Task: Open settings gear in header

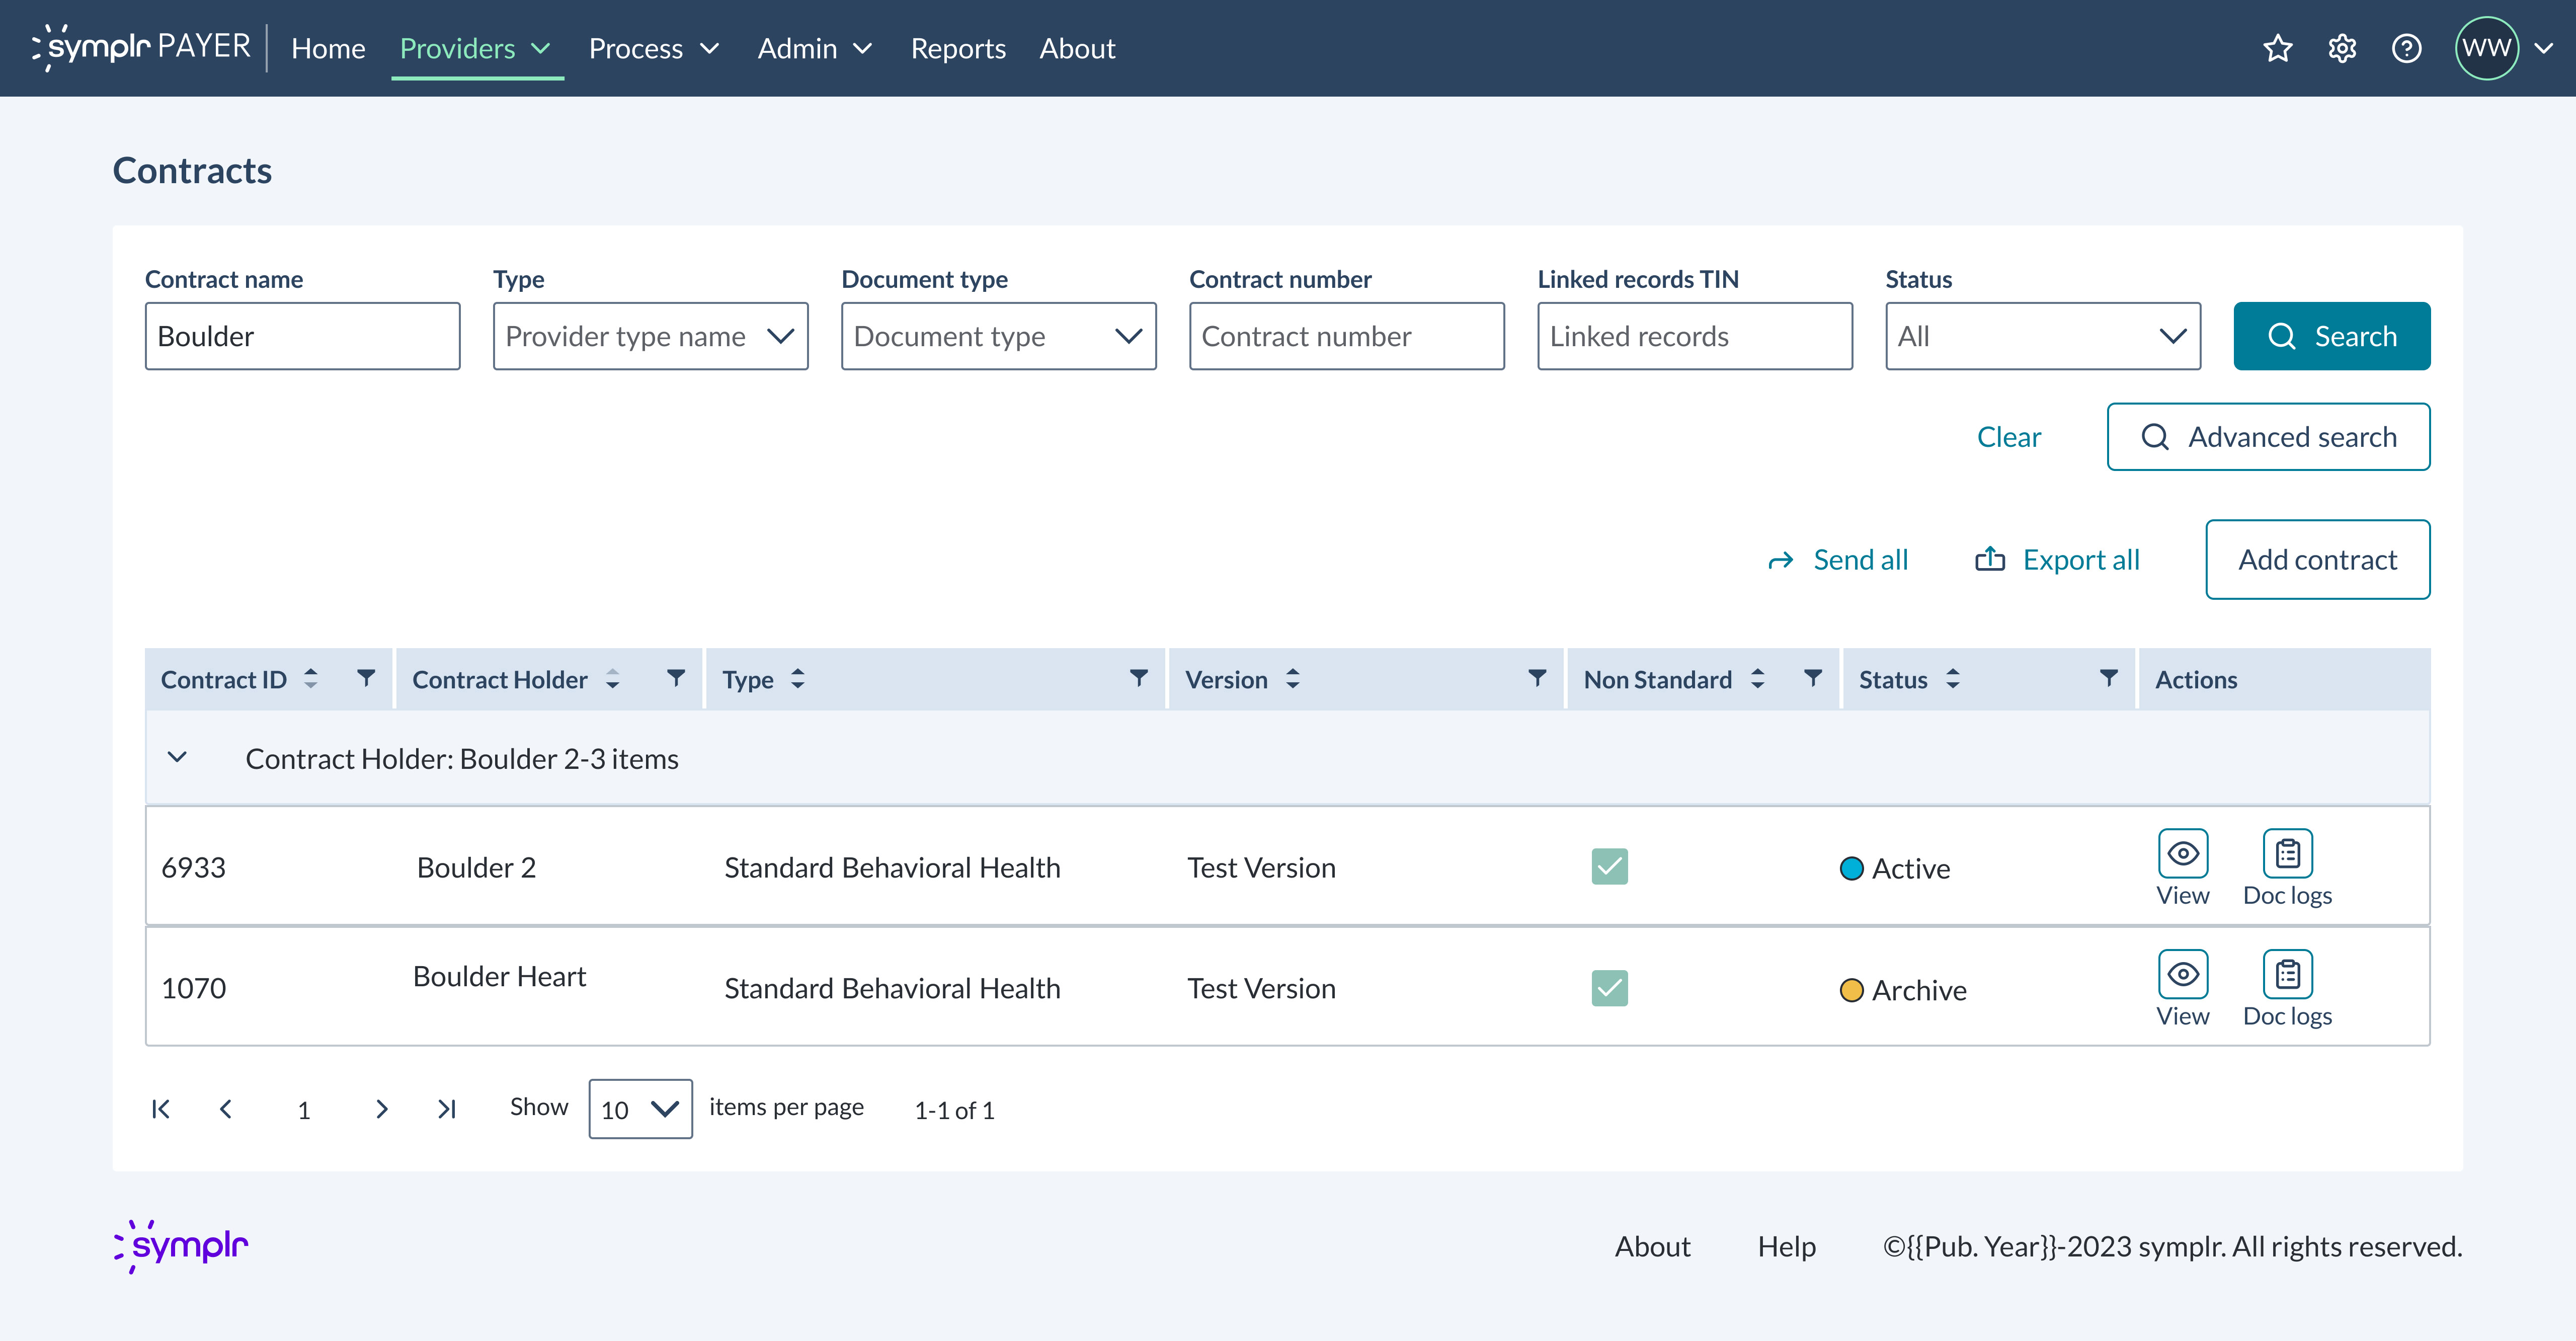Action: click(2342, 48)
